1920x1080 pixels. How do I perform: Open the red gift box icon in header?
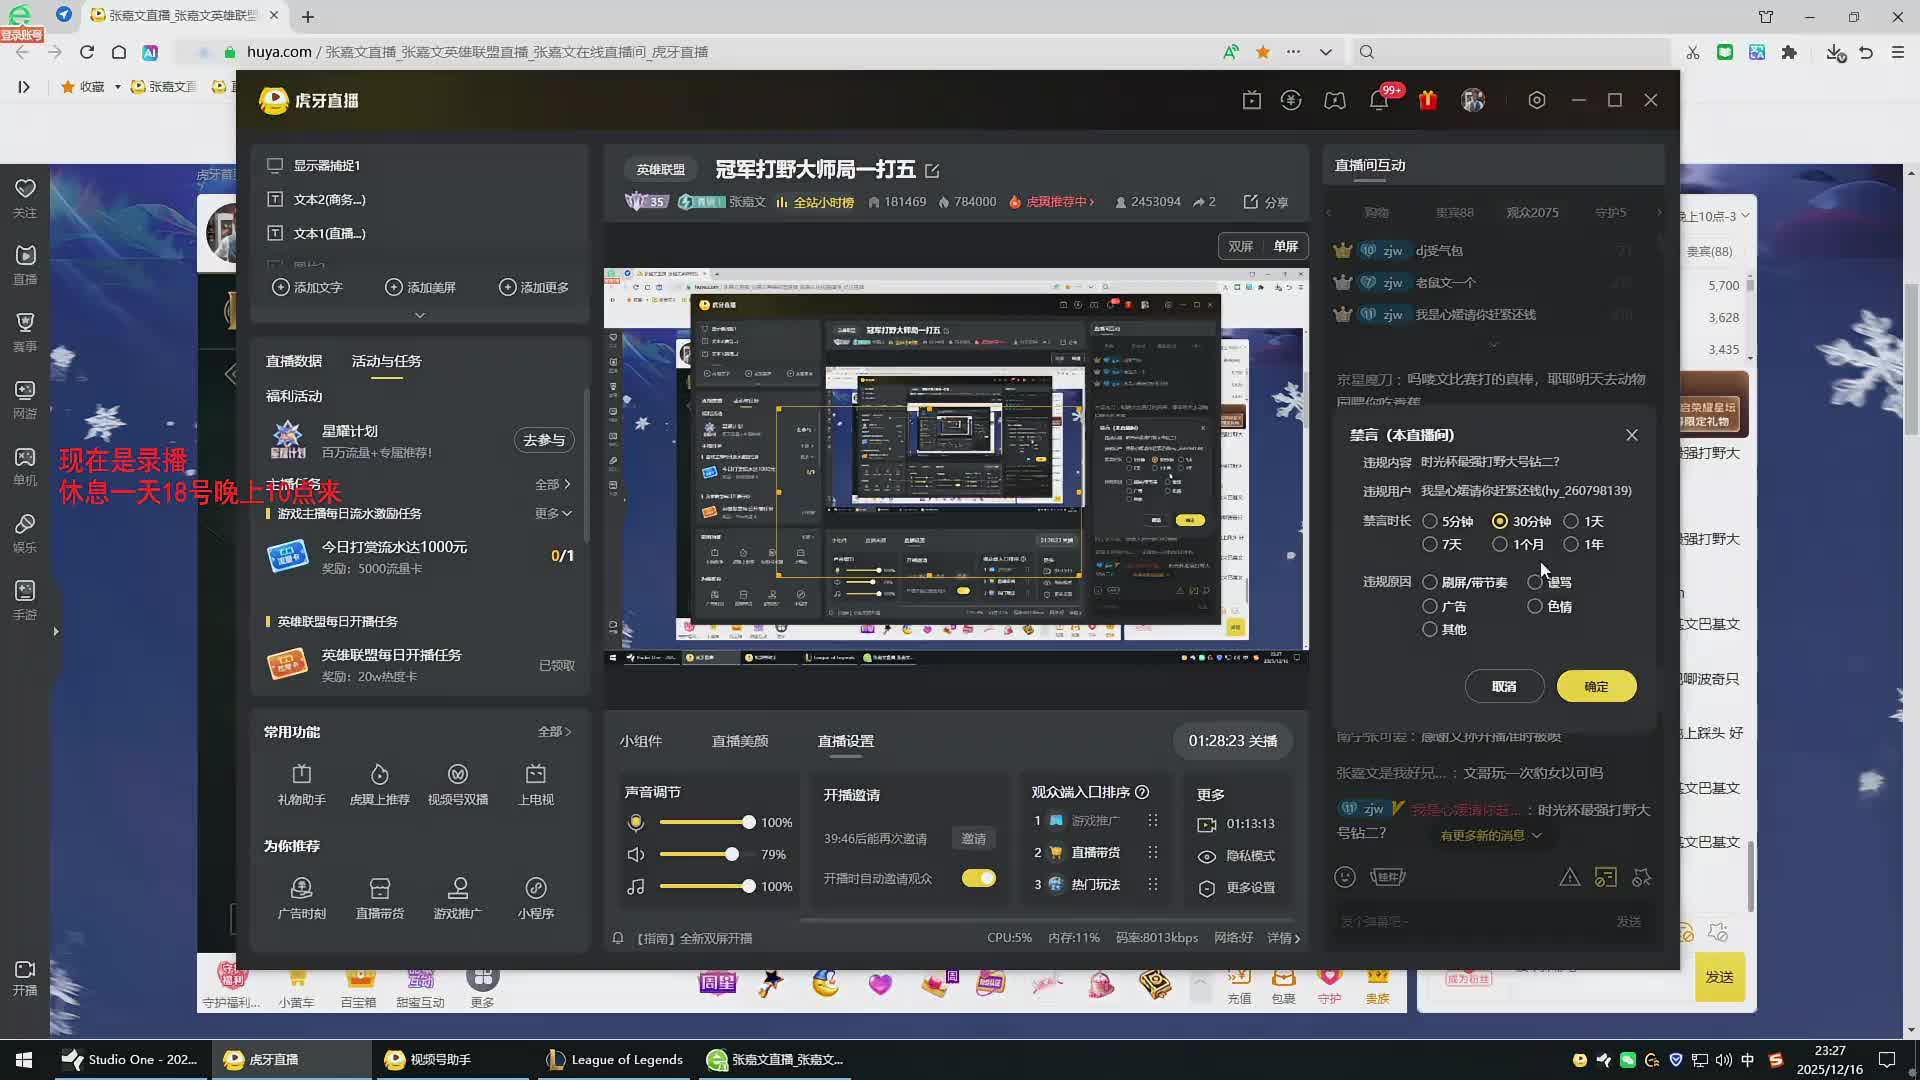click(1427, 100)
